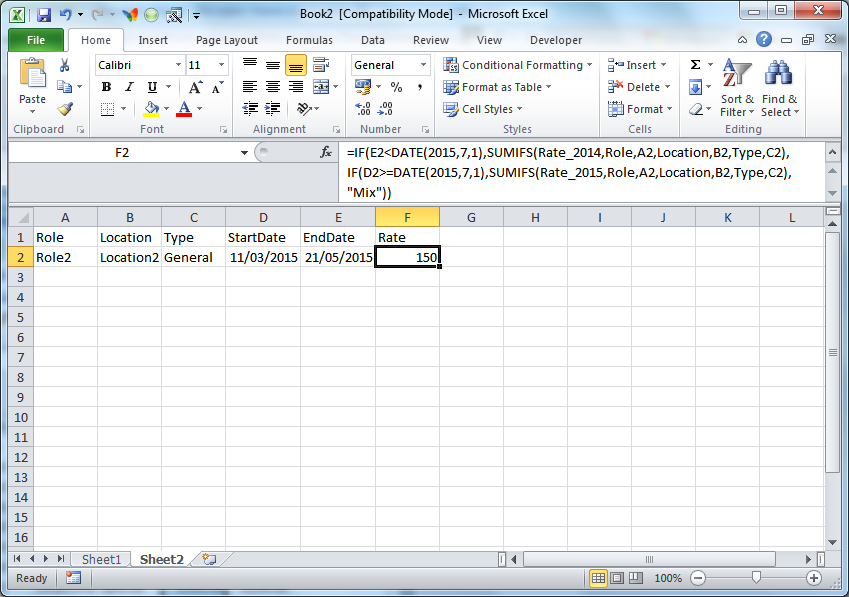Click Increase Decimal icon
This screenshot has height=597, width=849.
pyautogui.click(x=363, y=109)
